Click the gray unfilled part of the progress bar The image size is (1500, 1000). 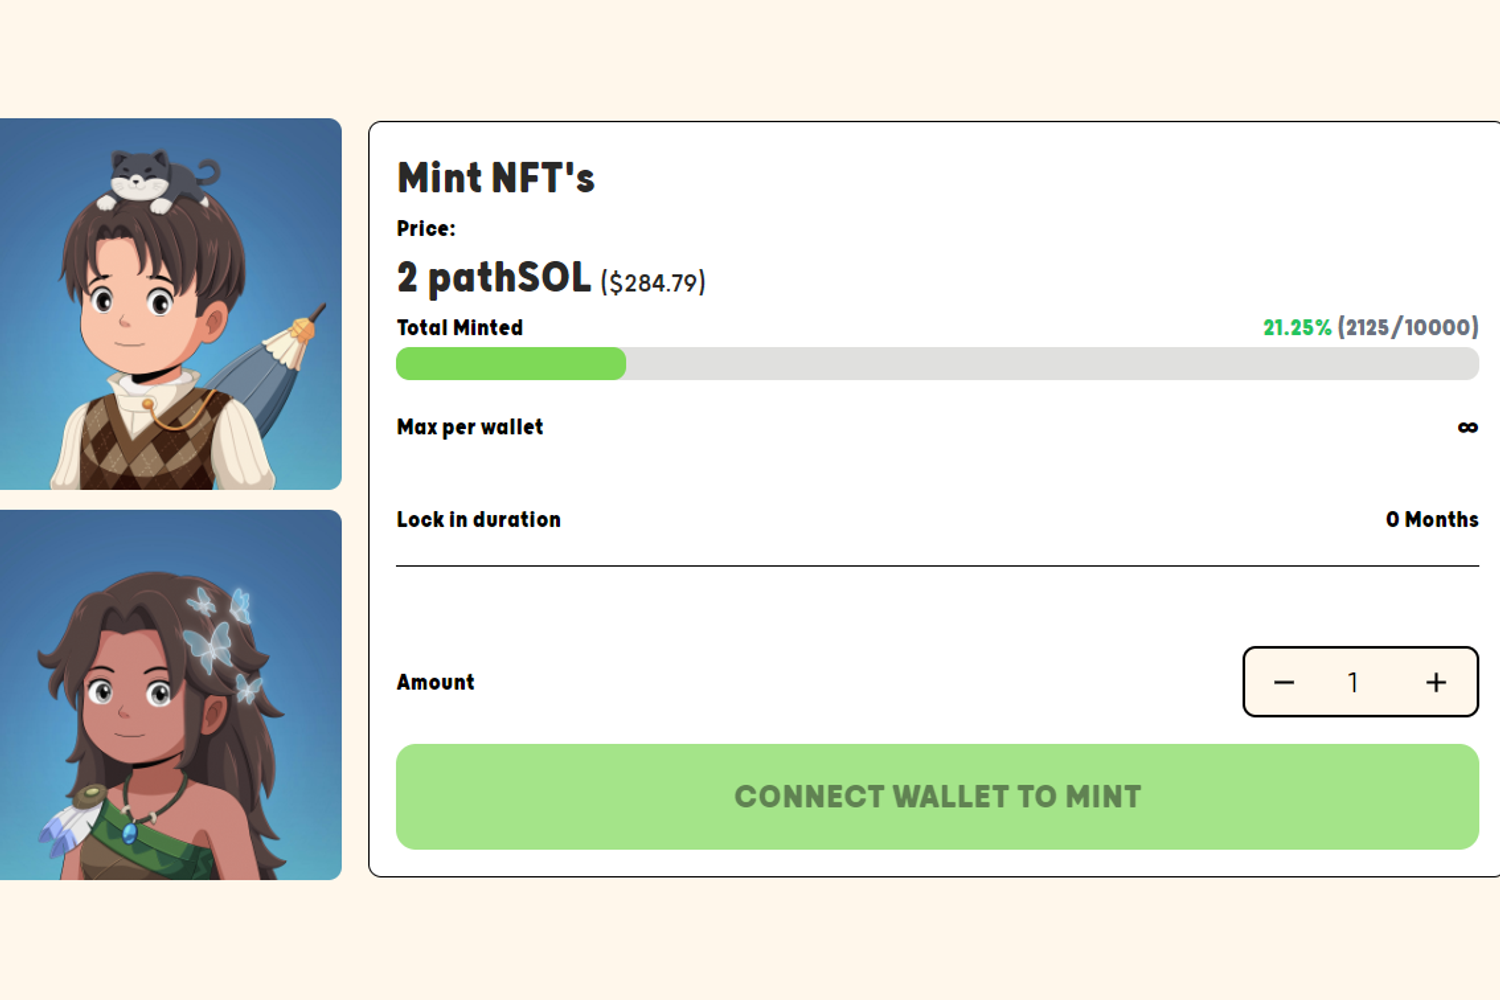pos(1050,364)
